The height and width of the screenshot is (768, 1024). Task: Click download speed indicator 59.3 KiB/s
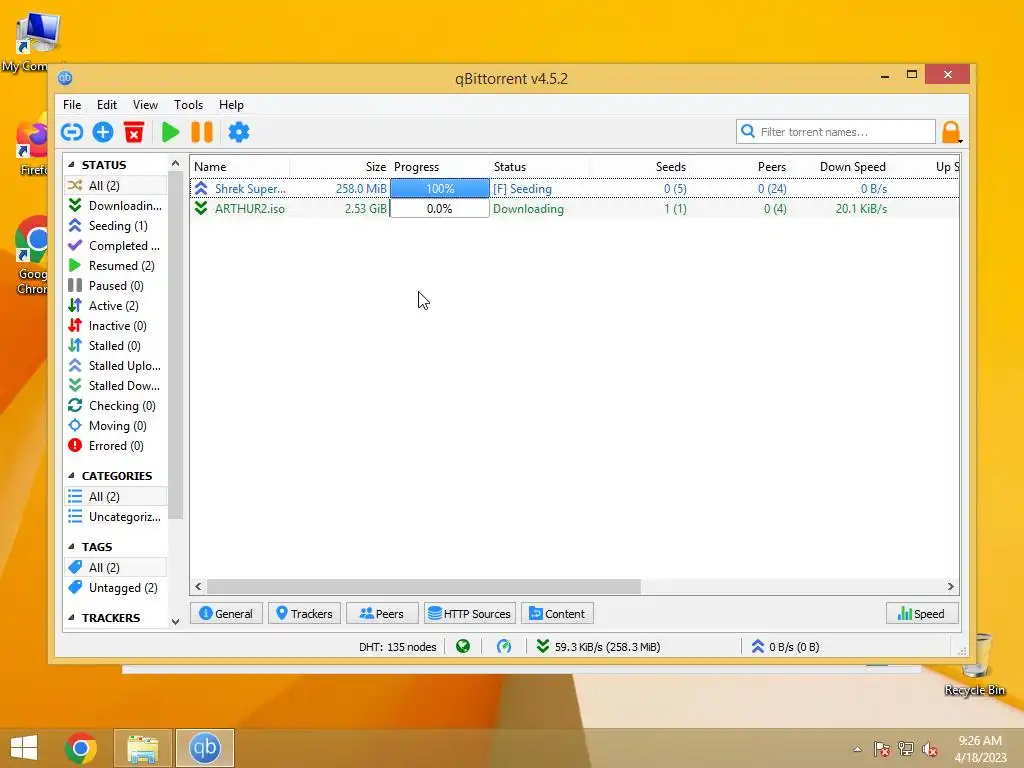598,647
